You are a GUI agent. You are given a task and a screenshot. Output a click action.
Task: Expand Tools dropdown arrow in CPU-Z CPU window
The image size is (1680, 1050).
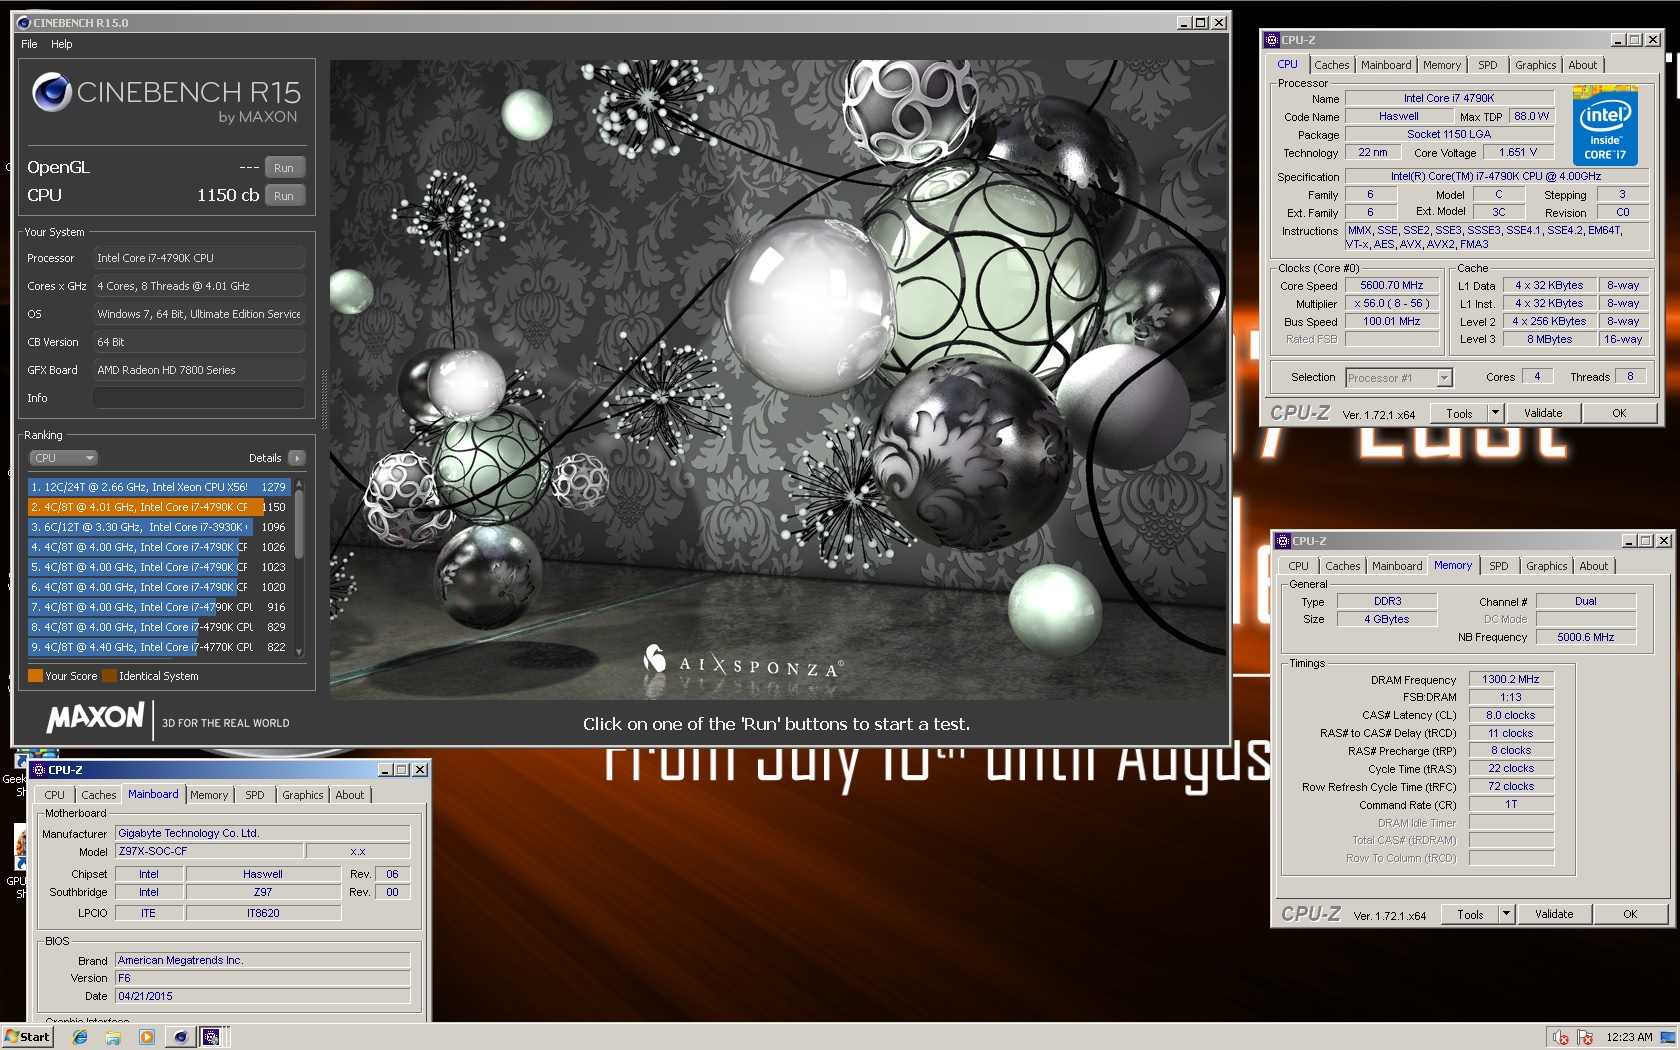click(1495, 413)
